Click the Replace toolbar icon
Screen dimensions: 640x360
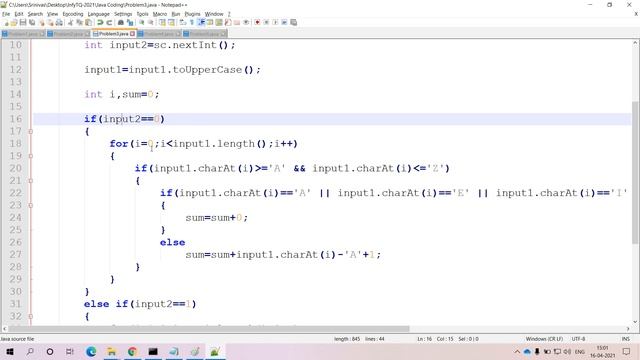[130, 22]
